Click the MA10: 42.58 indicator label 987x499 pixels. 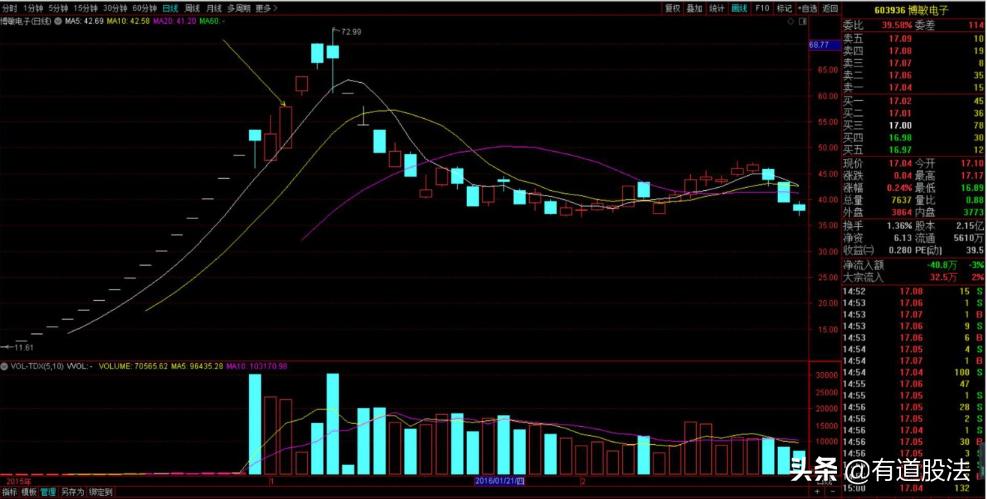point(128,21)
